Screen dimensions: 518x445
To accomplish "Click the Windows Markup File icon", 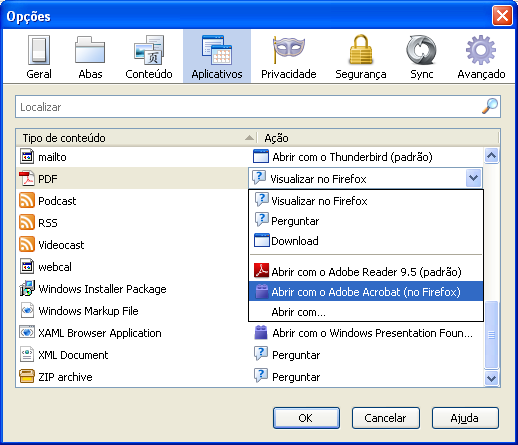I will pyautogui.click(x=27, y=311).
